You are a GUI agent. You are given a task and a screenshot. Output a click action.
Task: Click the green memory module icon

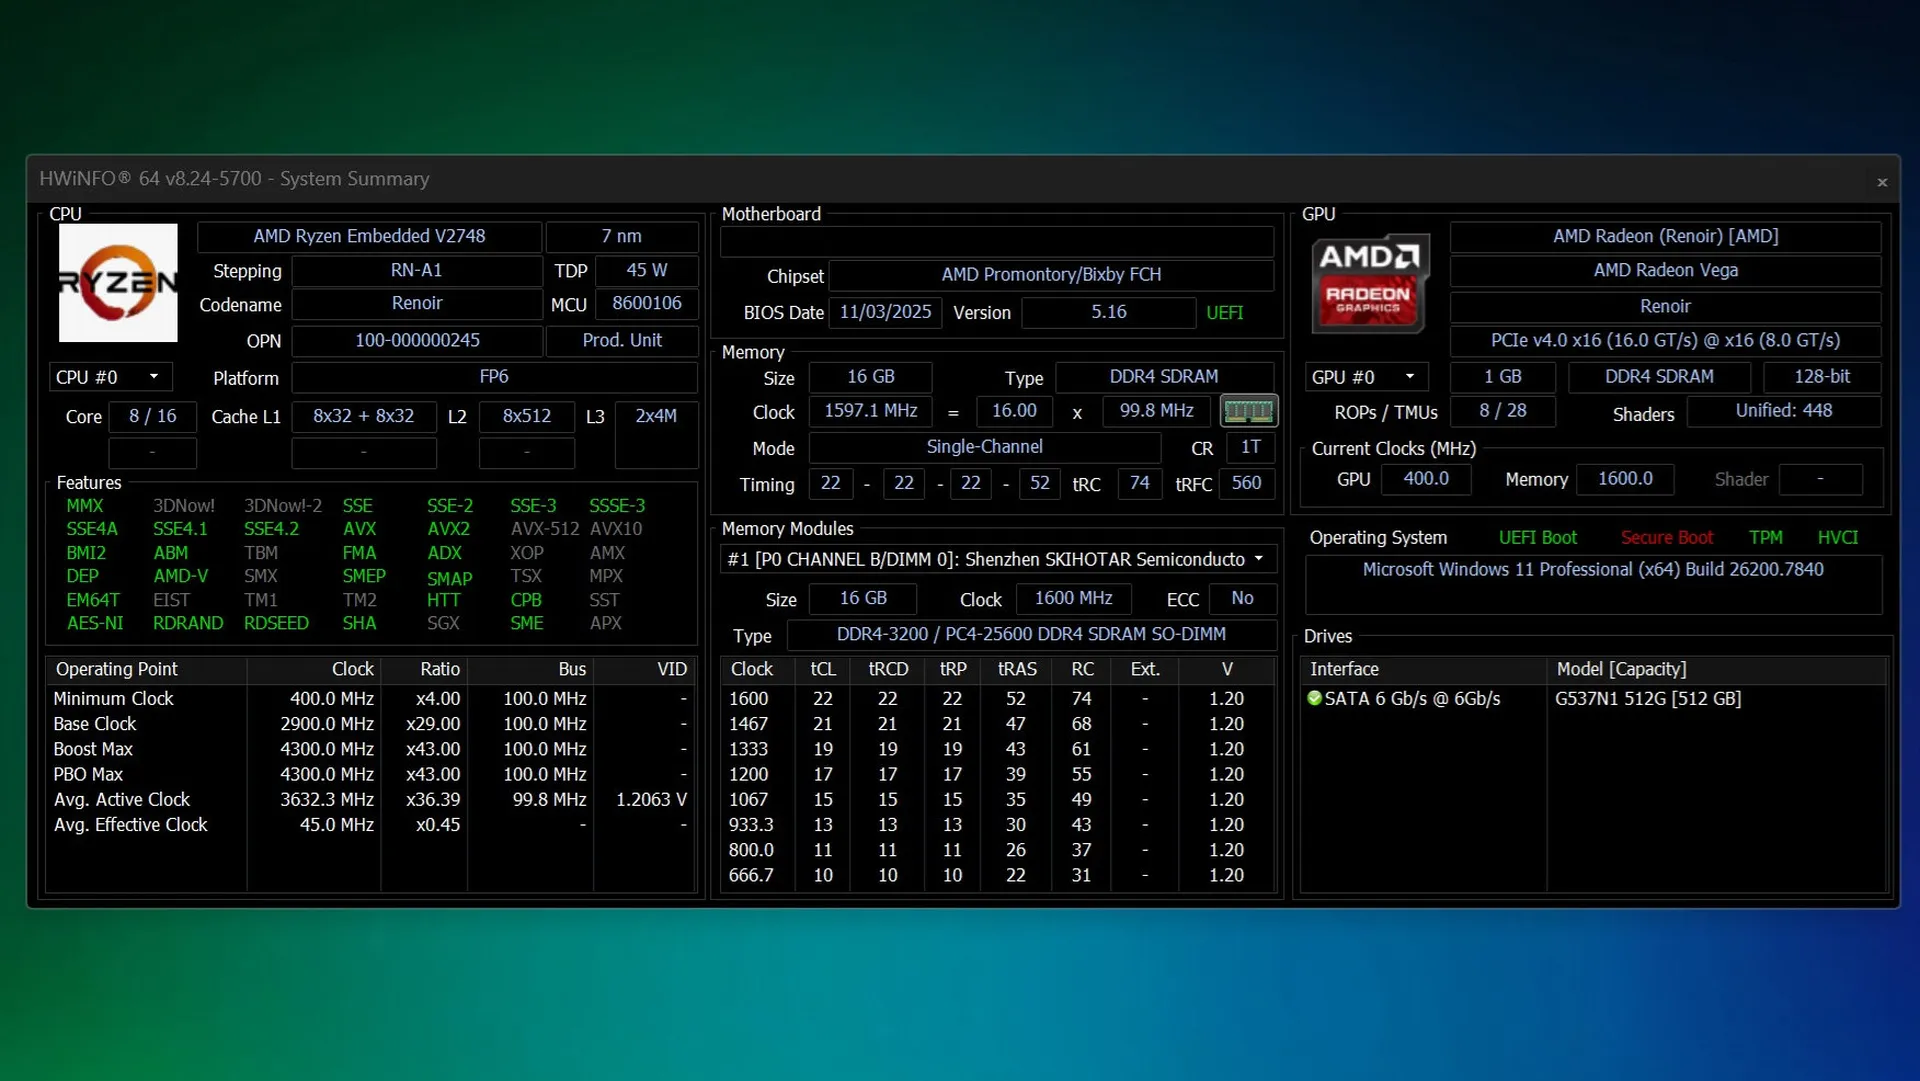click(x=1248, y=411)
